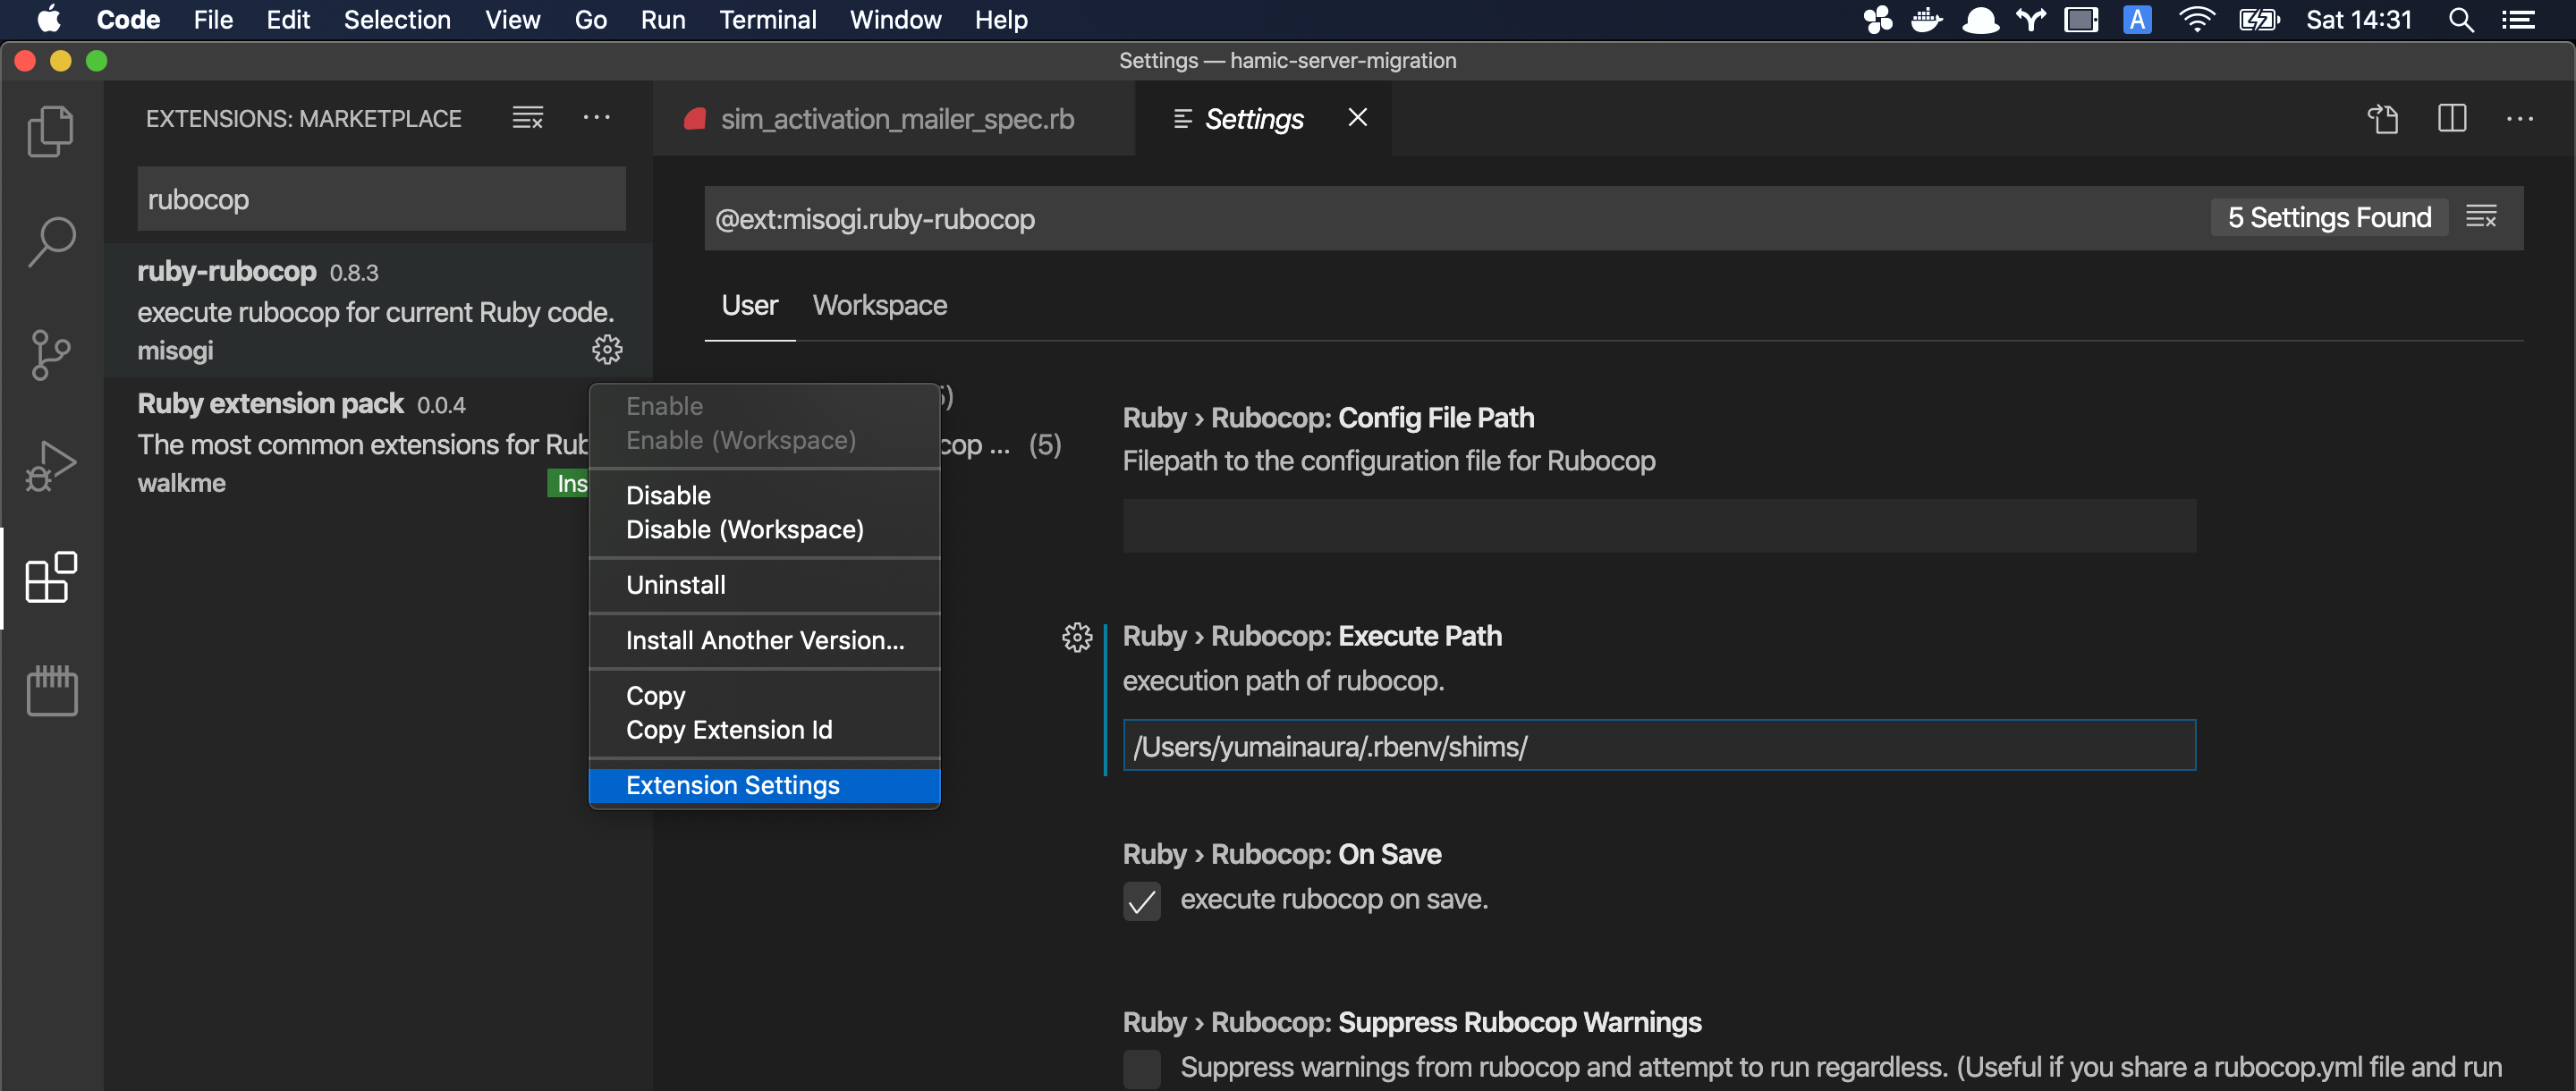Click the battery status icon
2576x1091 pixels.
(2259, 20)
